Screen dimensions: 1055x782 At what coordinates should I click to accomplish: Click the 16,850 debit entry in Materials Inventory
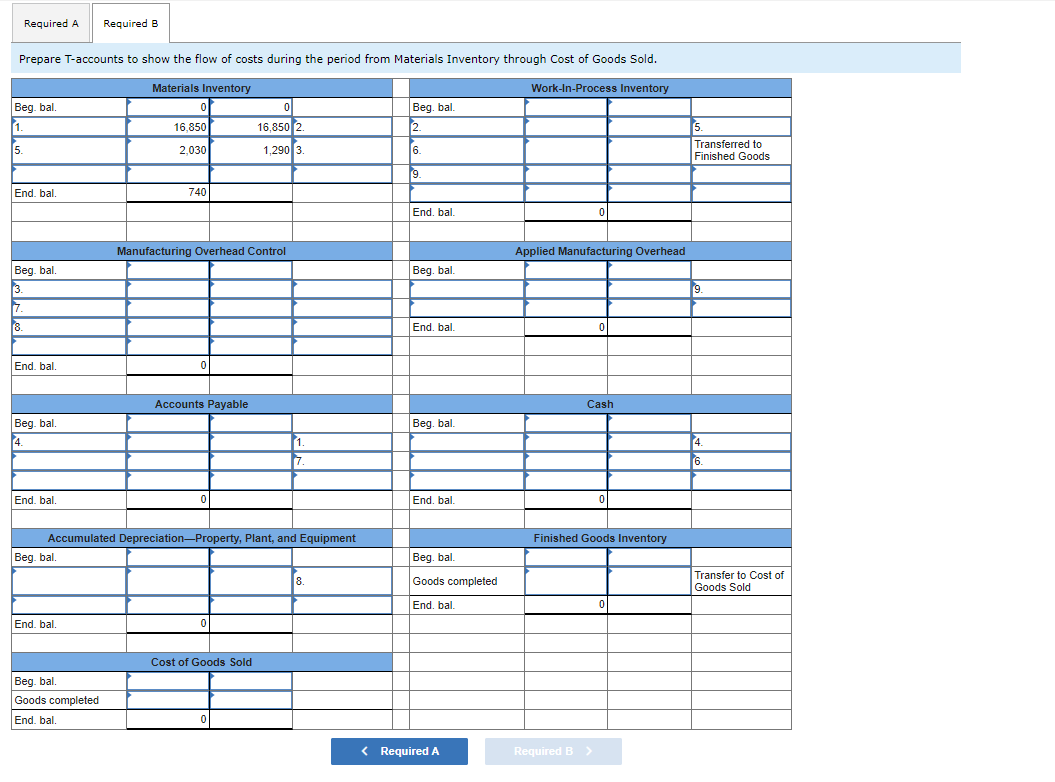pos(167,127)
